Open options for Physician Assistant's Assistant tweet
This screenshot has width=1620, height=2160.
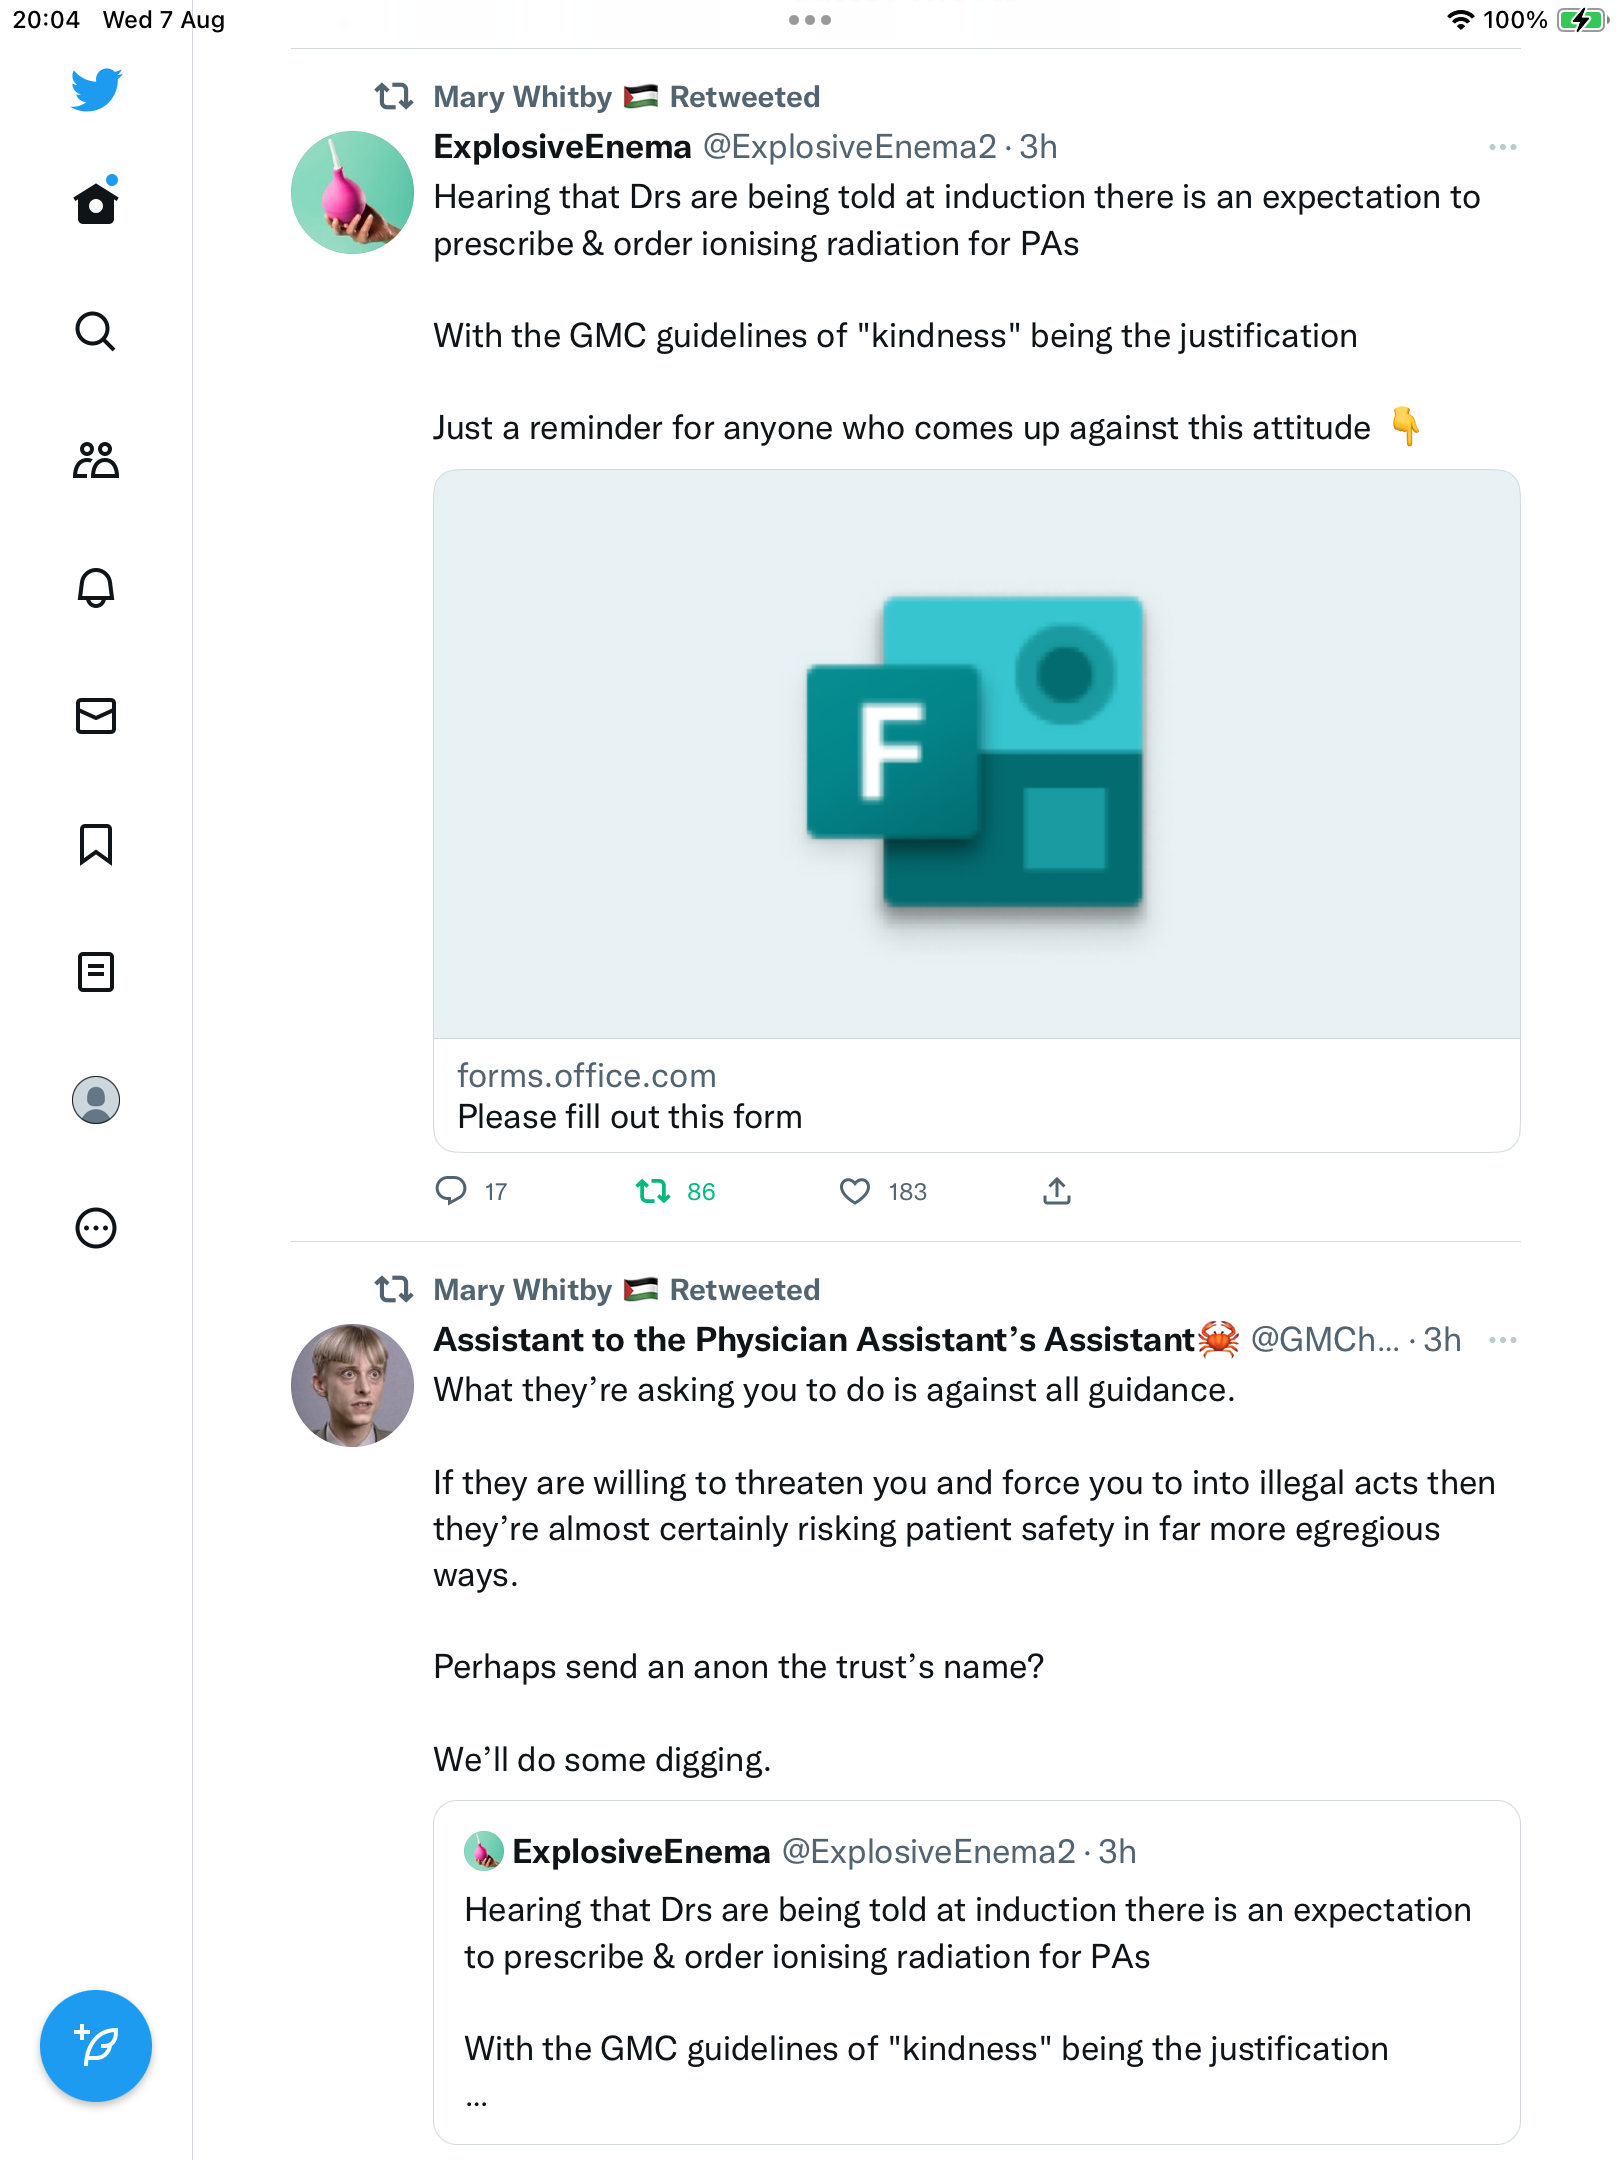tap(1502, 1340)
